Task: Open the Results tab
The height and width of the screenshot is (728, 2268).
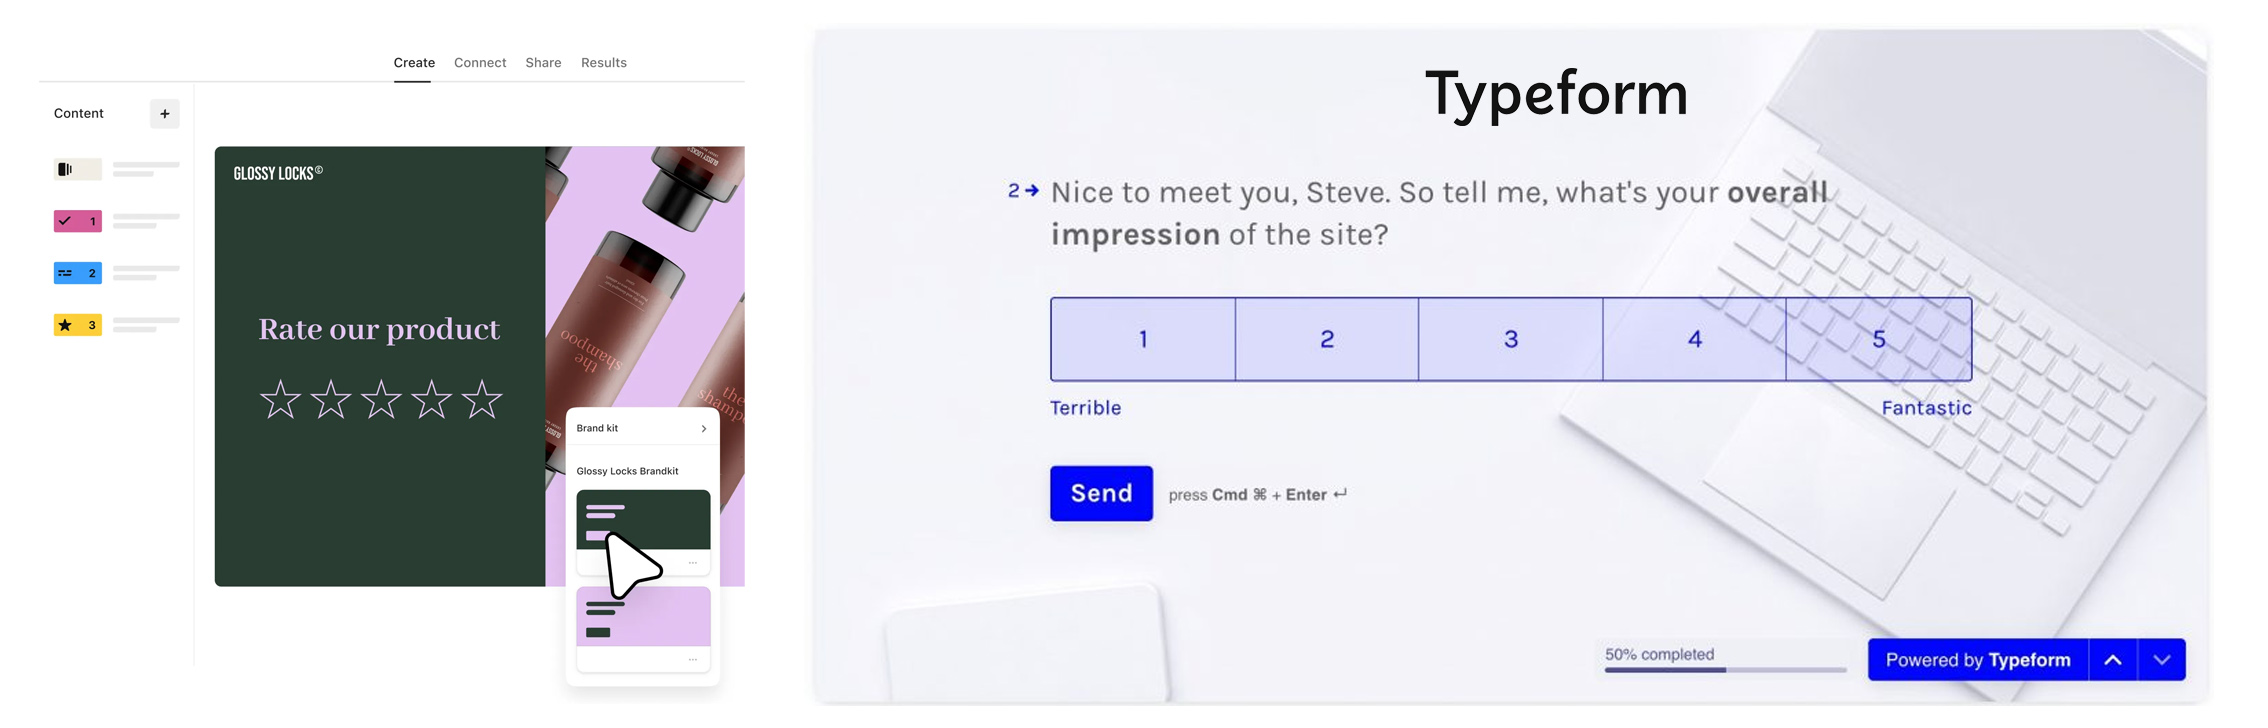Action: (x=604, y=63)
